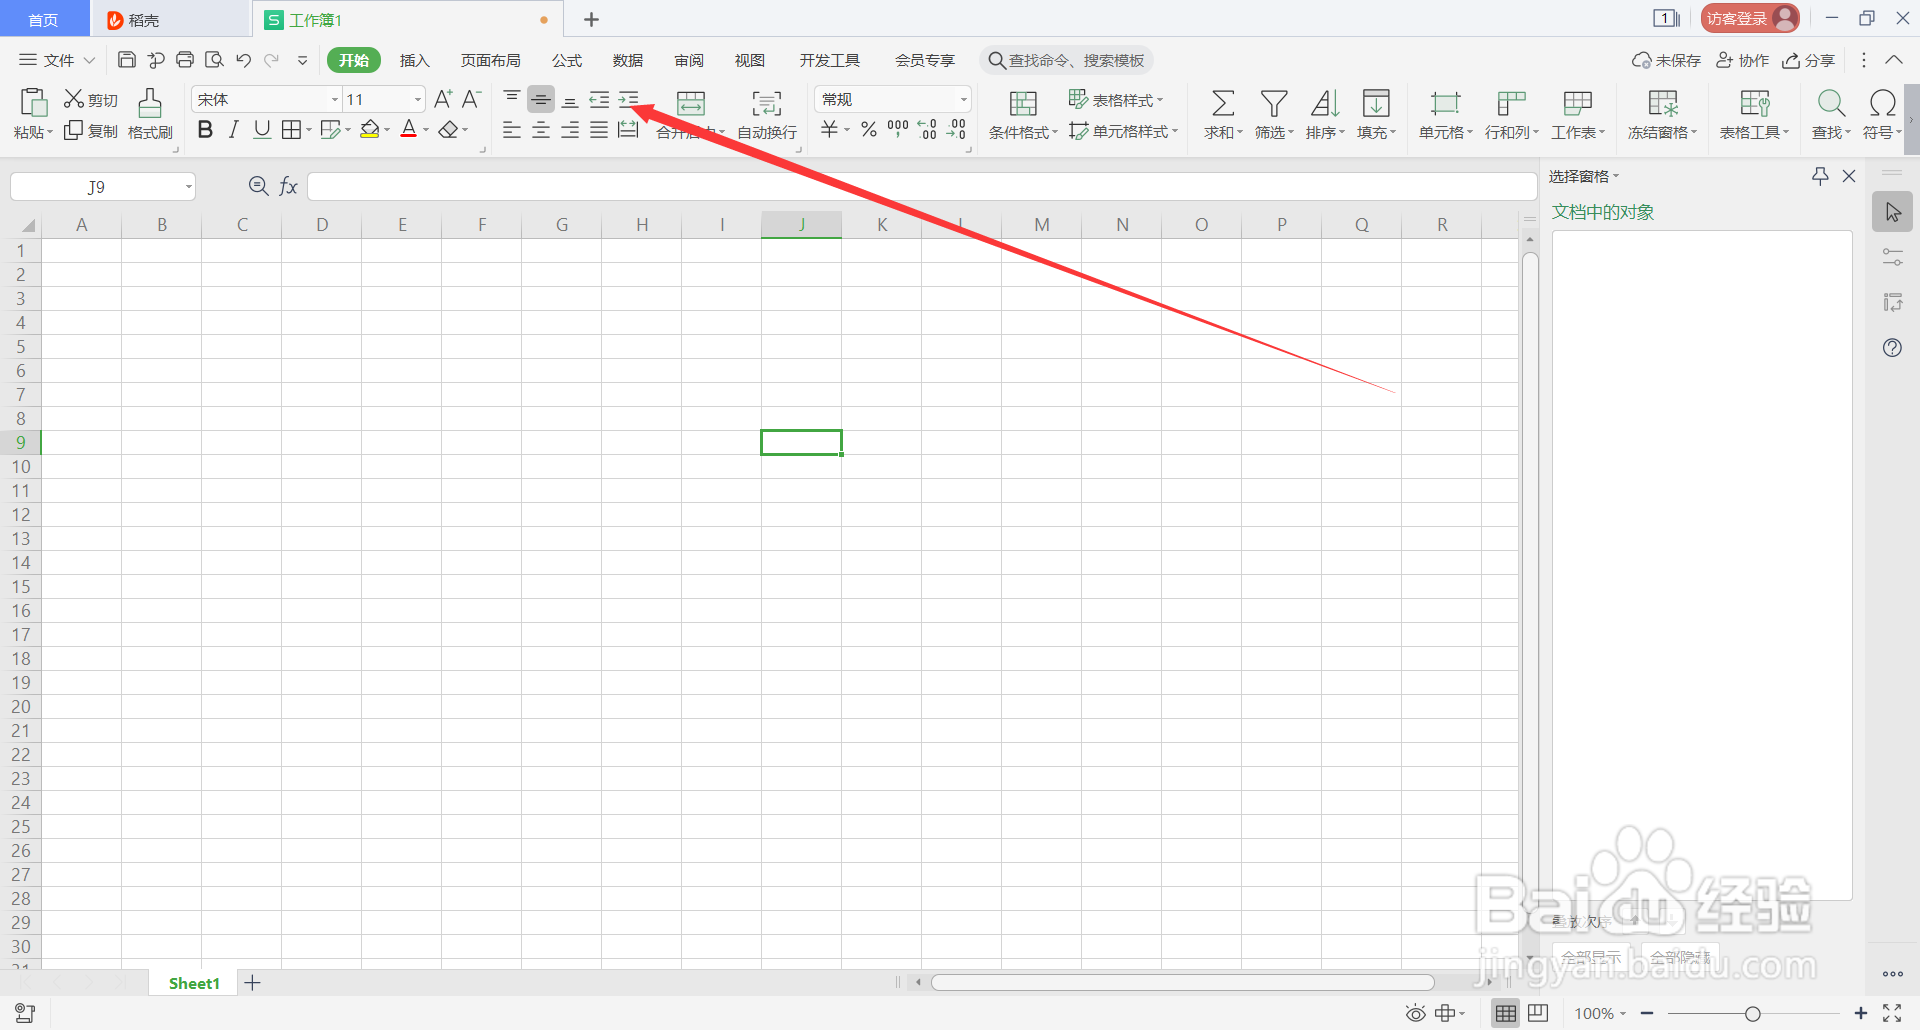
Task: Switch to page break view in status bar
Action: (x=1539, y=1013)
